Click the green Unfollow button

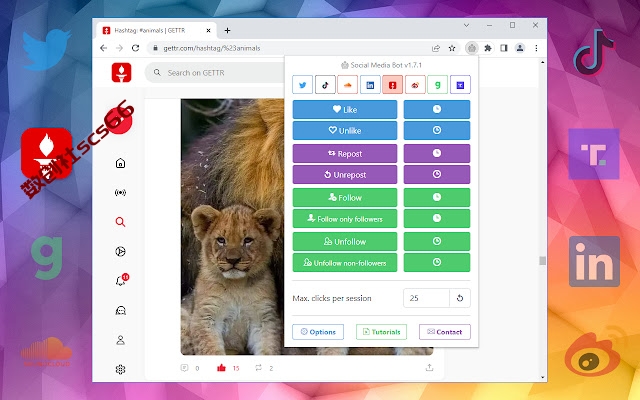[344, 242]
